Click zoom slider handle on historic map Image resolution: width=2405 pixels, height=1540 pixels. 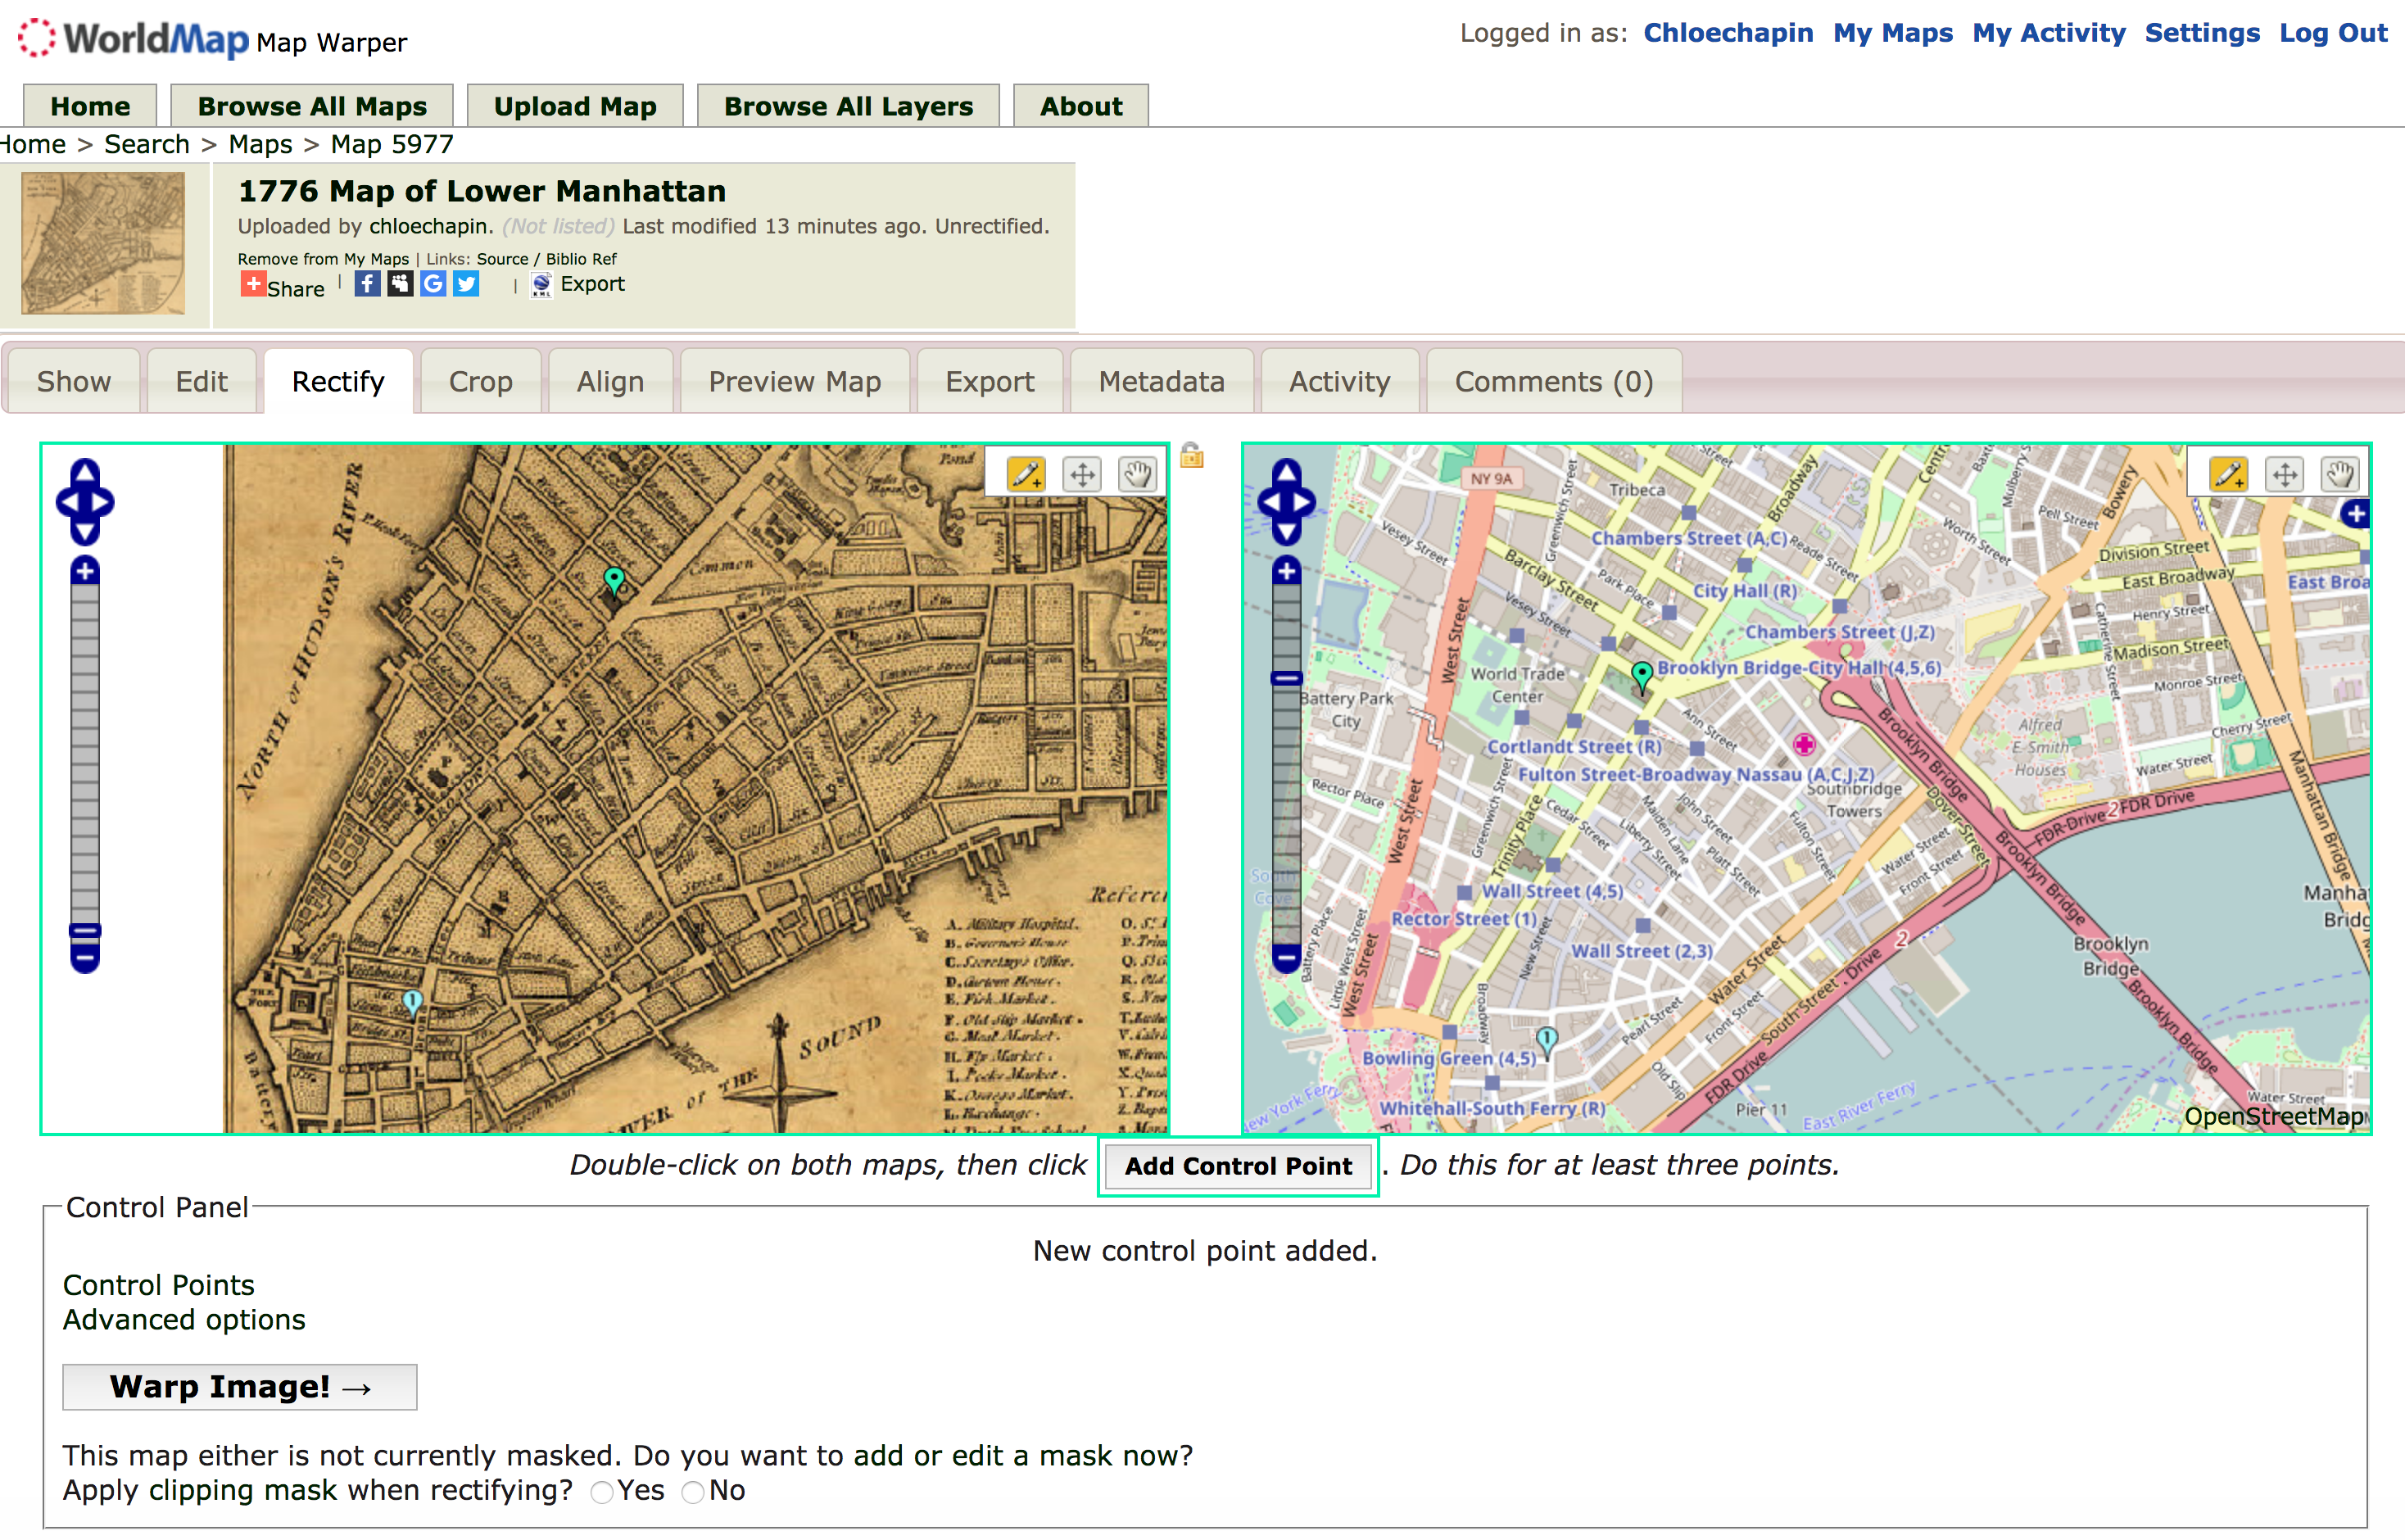click(85, 932)
